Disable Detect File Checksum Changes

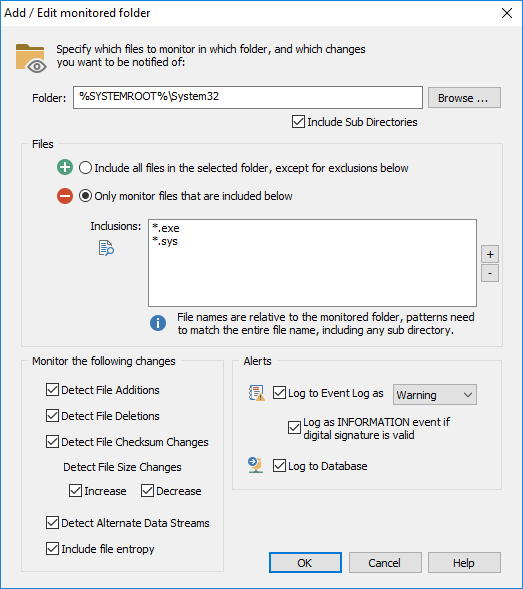52,442
